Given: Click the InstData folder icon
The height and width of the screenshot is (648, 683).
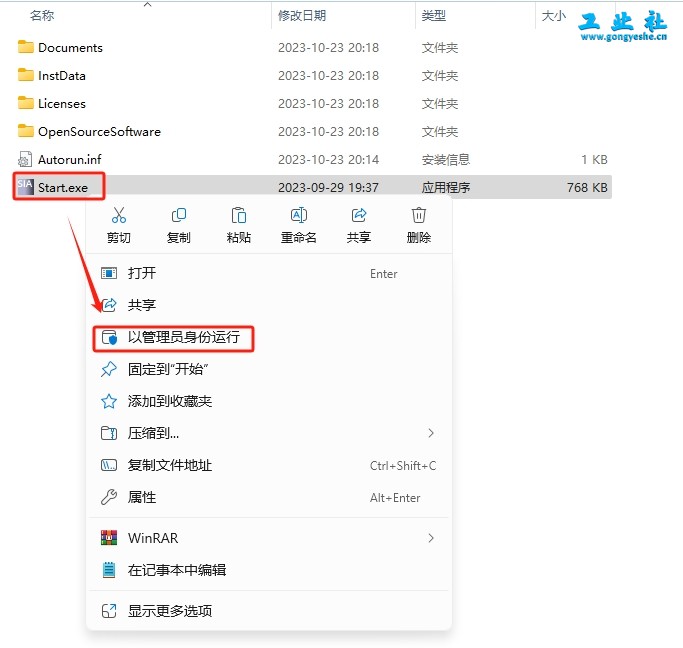Looking at the screenshot, I should (x=26, y=75).
